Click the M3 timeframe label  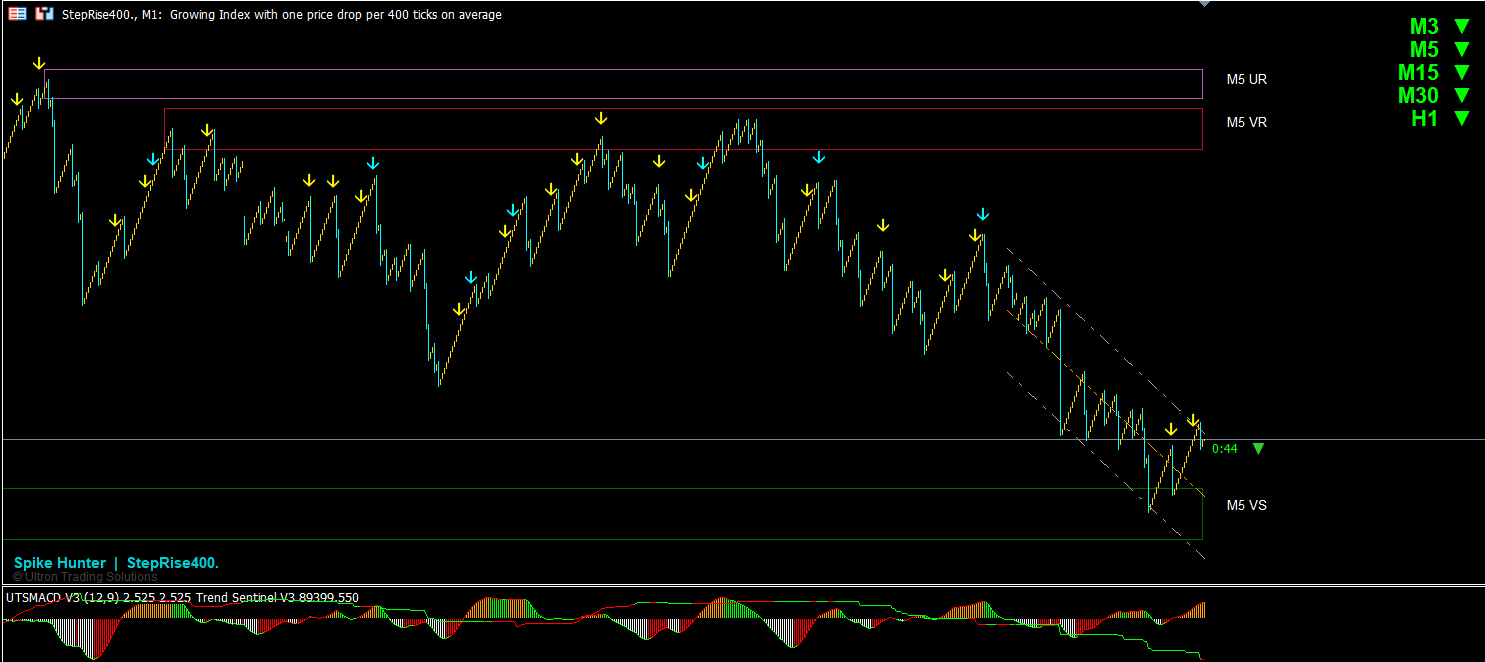pyautogui.click(x=1424, y=27)
